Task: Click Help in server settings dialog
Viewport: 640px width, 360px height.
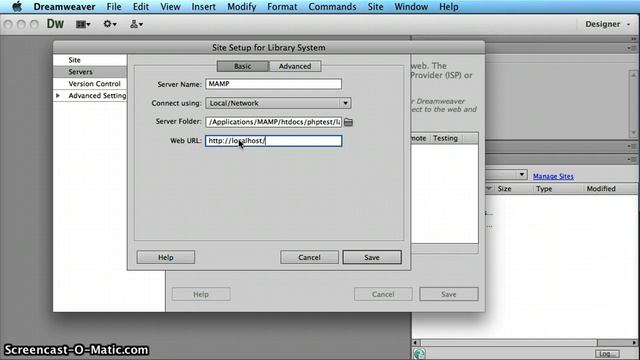Action: coord(166,258)
